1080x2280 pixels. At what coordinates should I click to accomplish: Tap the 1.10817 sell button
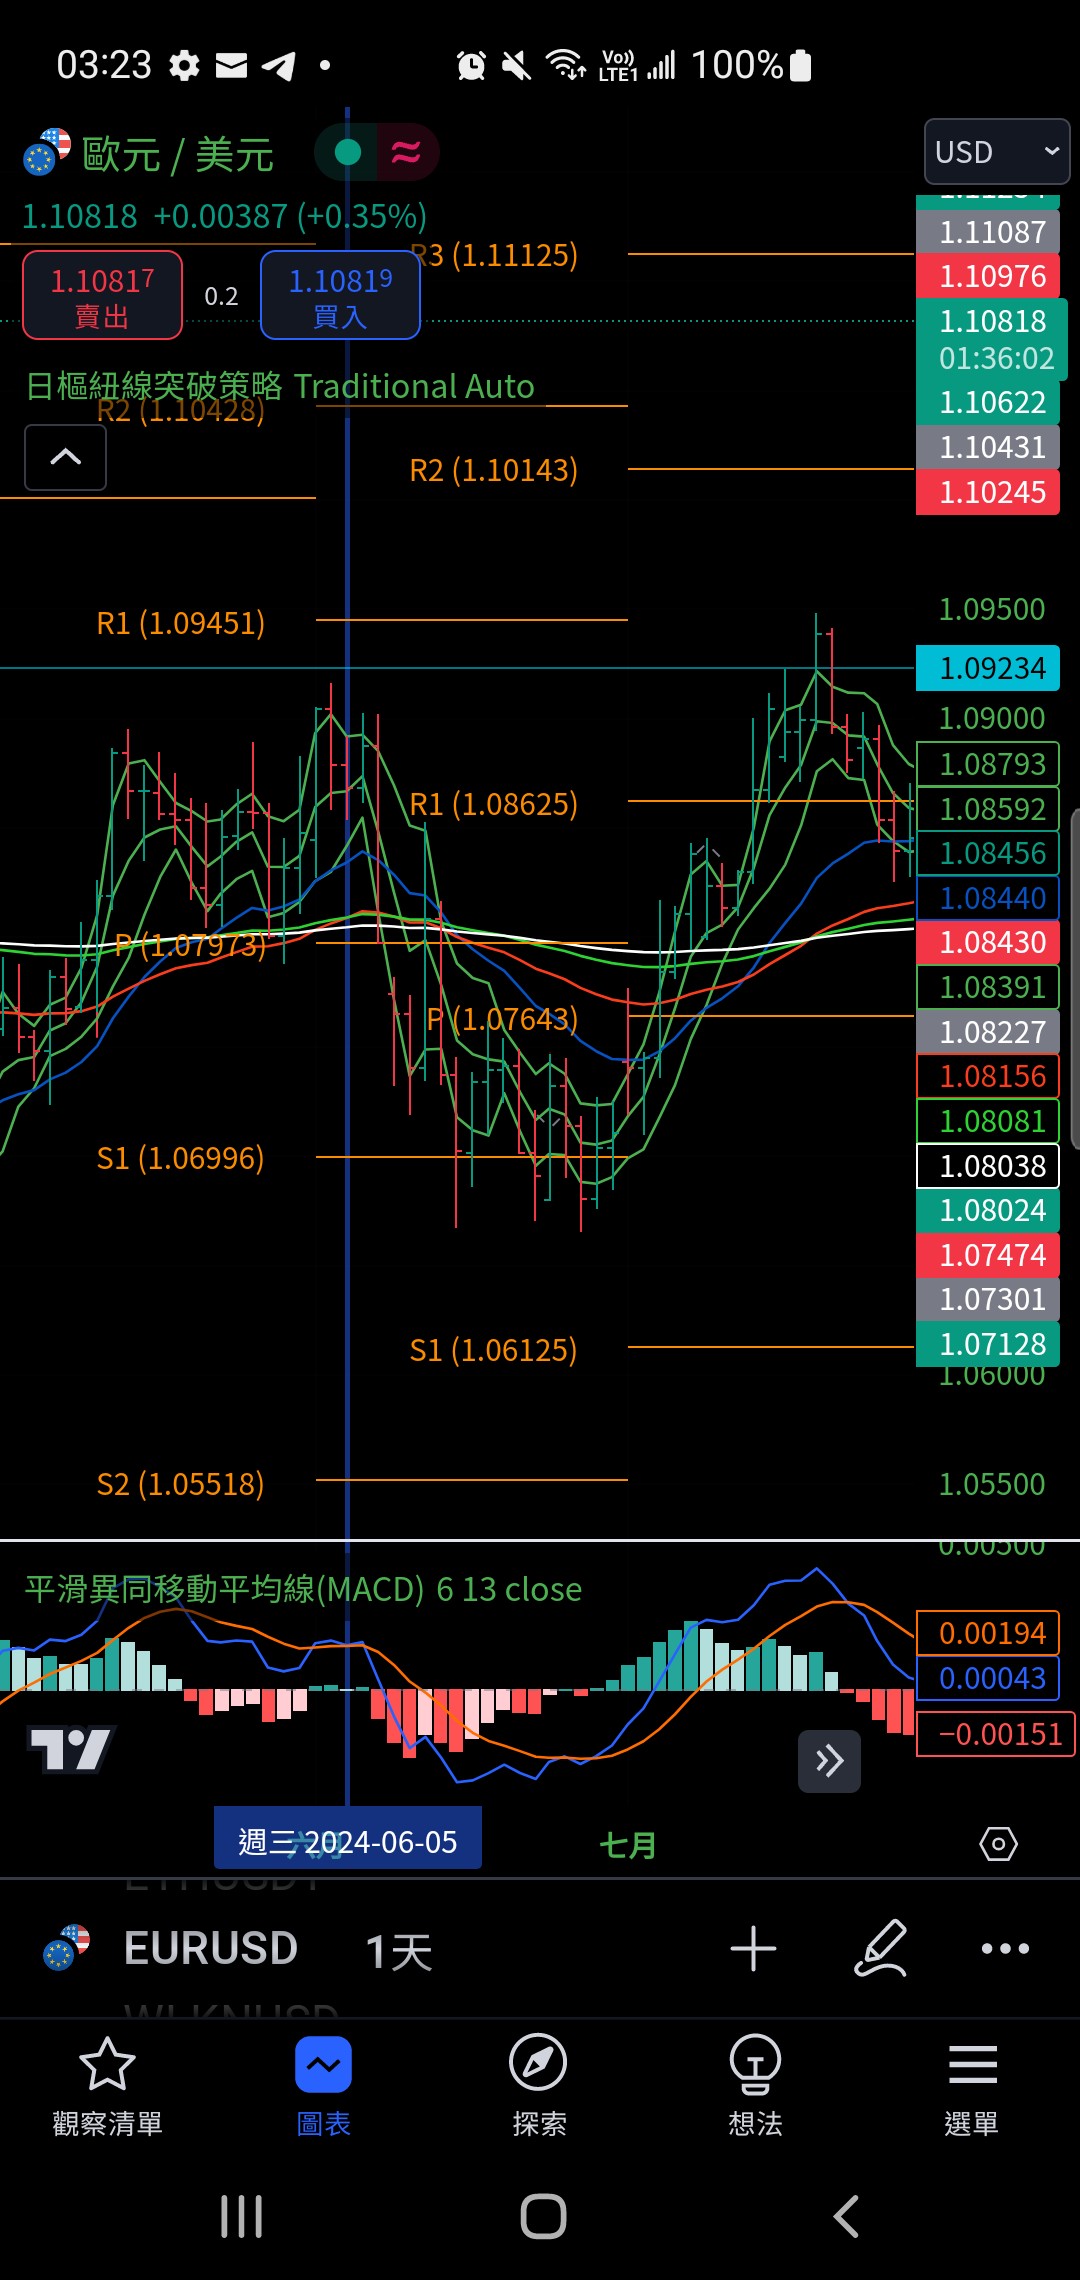point(102,295)
